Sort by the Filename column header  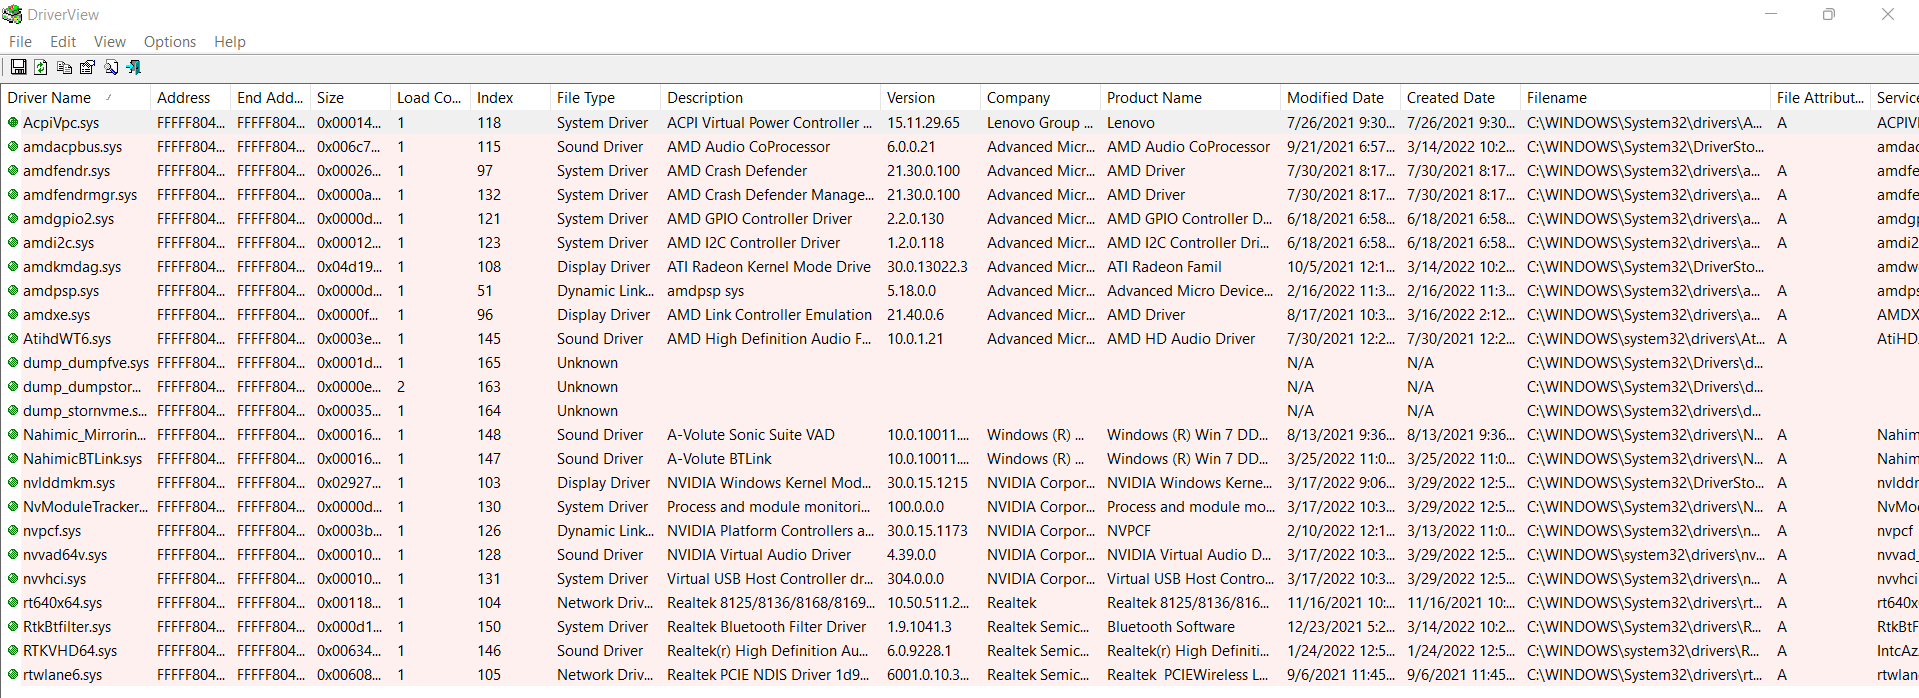click(1645, 97)
